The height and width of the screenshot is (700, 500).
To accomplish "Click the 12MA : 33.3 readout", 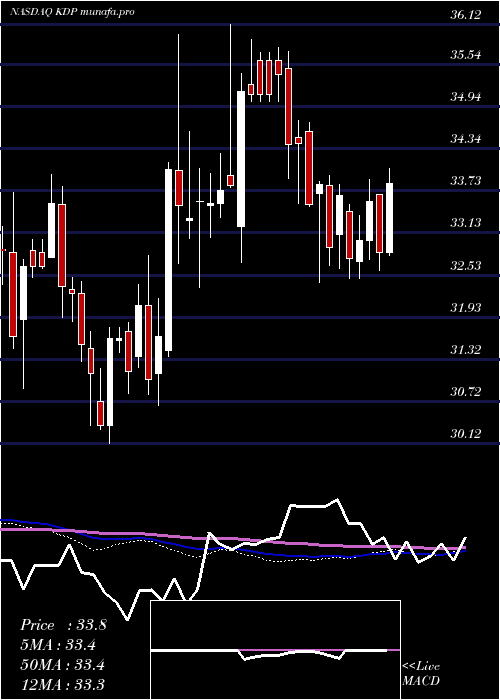I will click(62, 684).
